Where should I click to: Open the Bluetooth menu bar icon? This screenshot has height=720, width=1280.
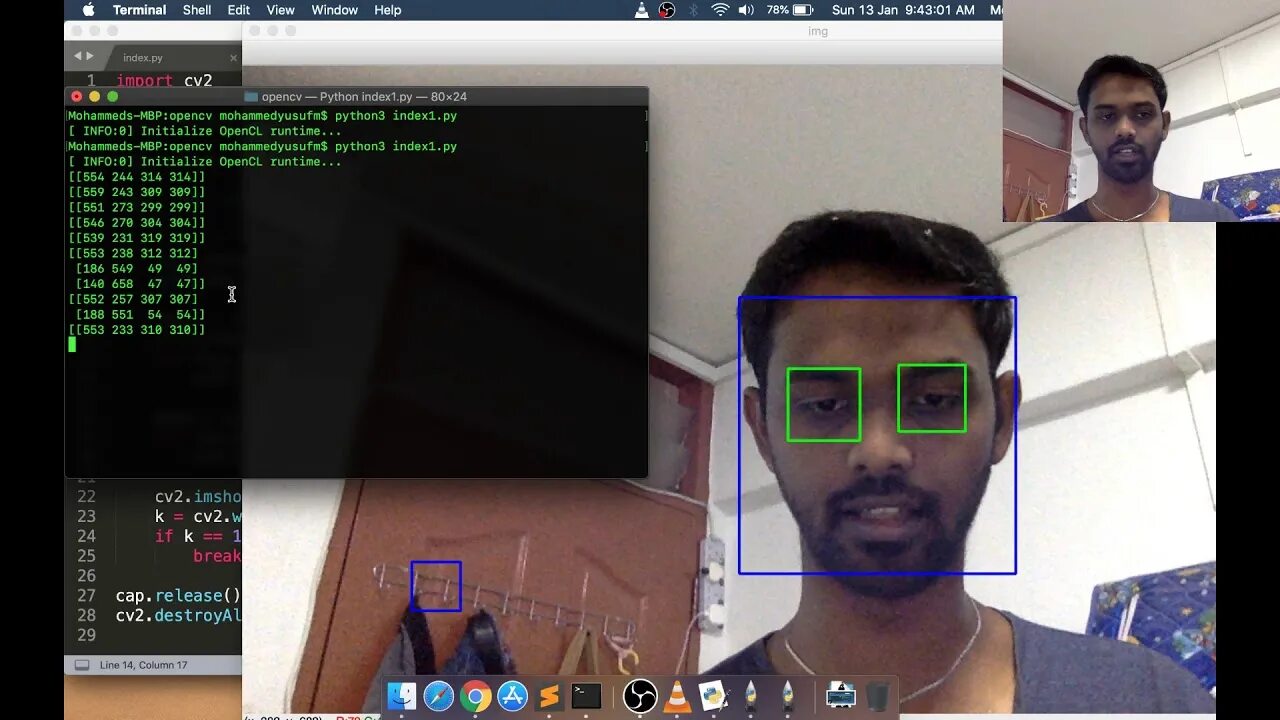pyautogui.click(x=693, y=10)
